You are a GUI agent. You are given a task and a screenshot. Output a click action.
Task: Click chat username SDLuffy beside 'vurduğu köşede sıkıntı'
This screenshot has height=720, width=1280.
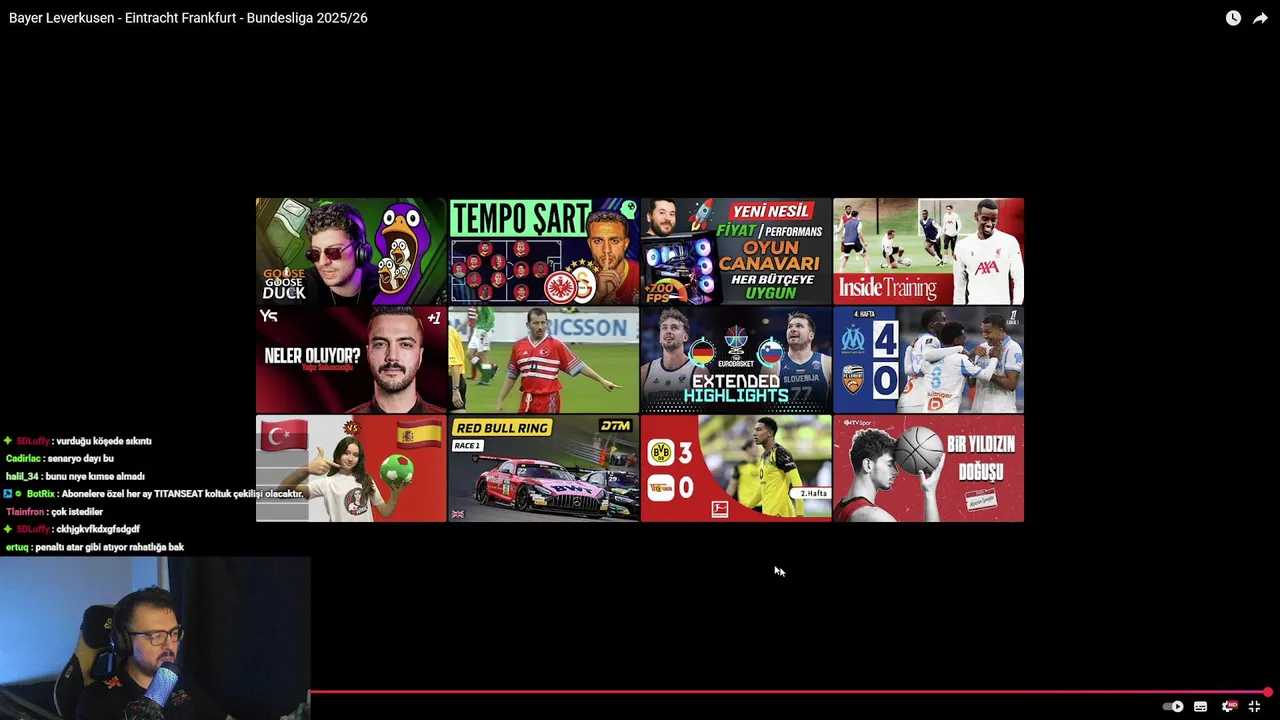click(32, 441)
